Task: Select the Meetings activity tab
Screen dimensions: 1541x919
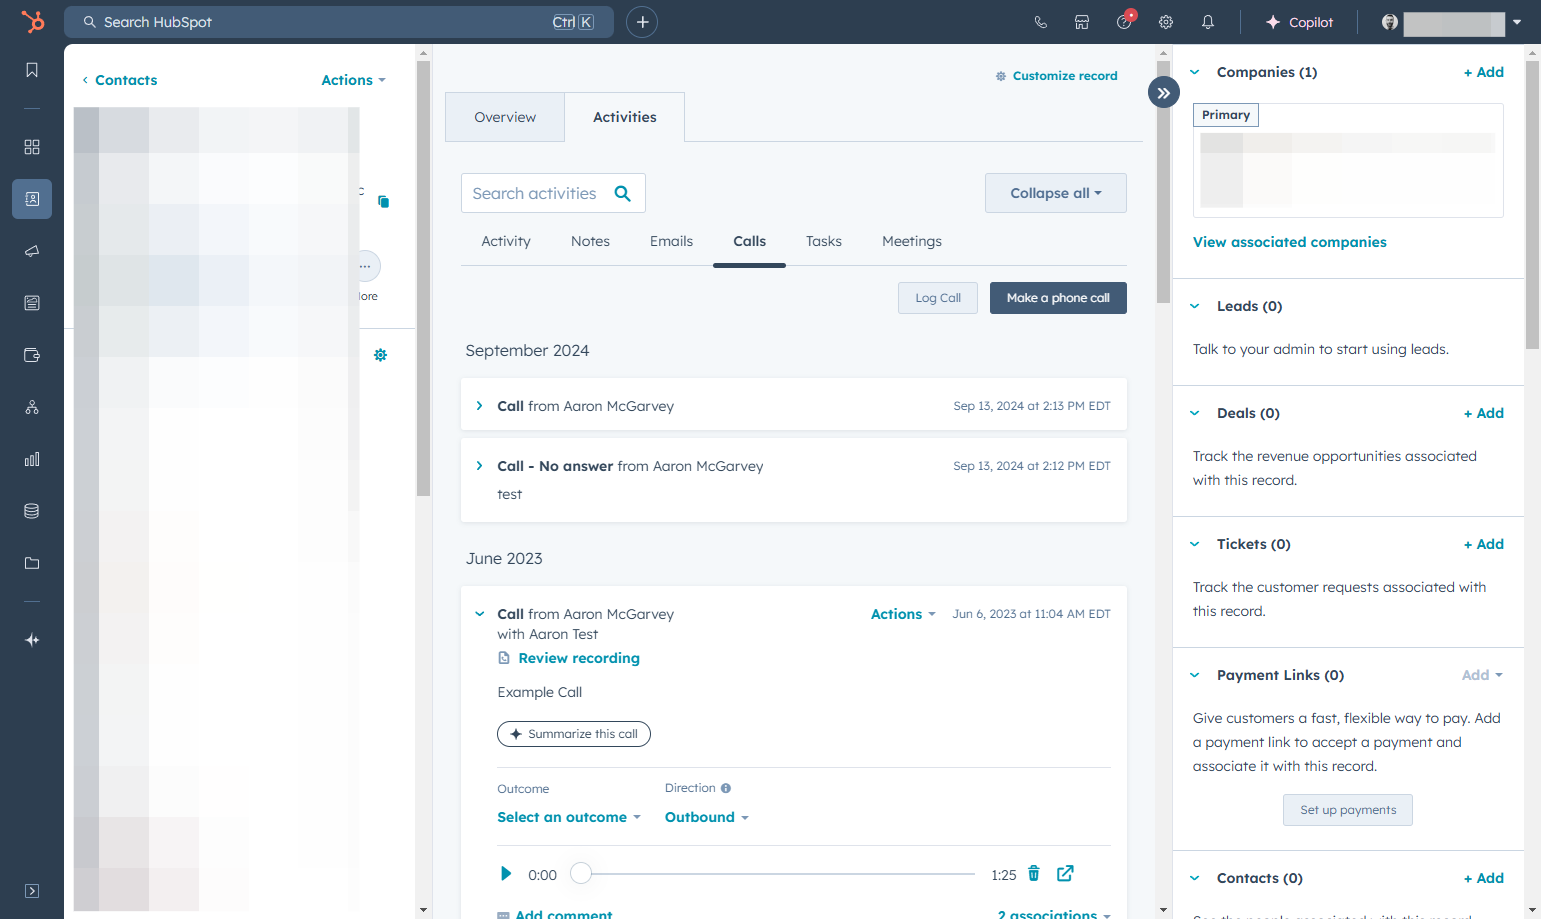Action: click(x=912, y=241)
